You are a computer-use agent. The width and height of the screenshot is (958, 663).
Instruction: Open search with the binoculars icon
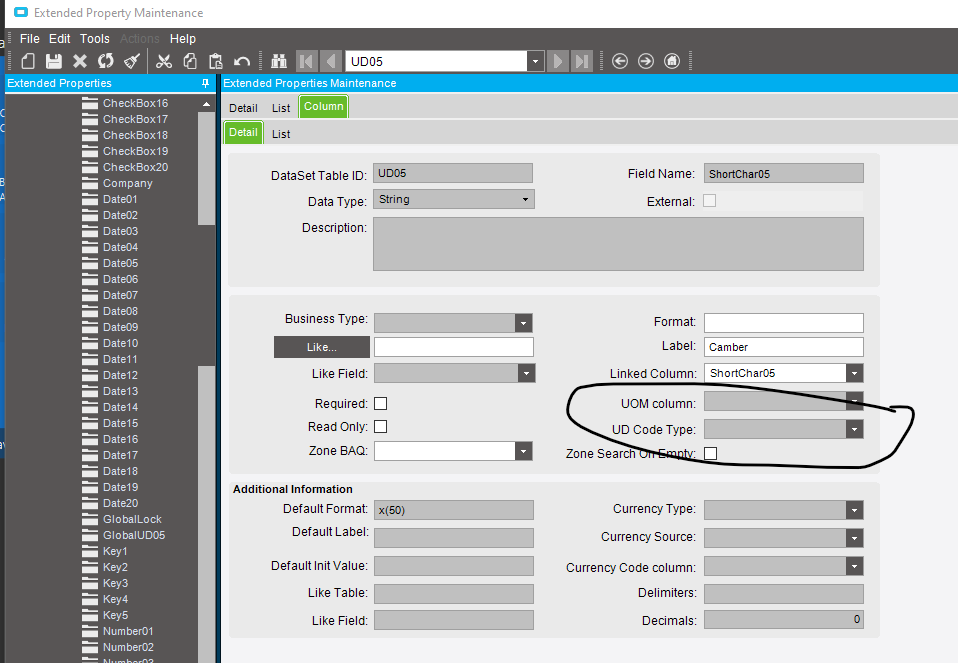coord(279,61)
